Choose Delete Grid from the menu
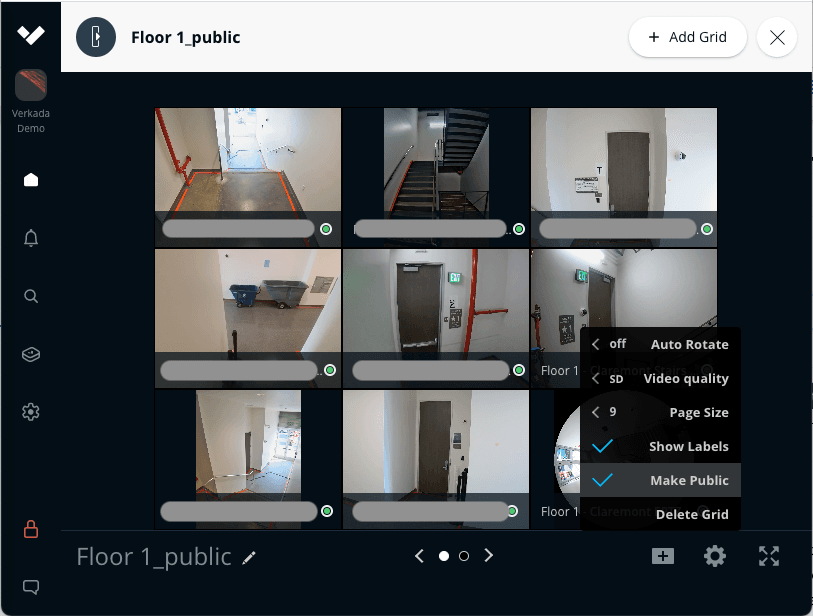 691,515
